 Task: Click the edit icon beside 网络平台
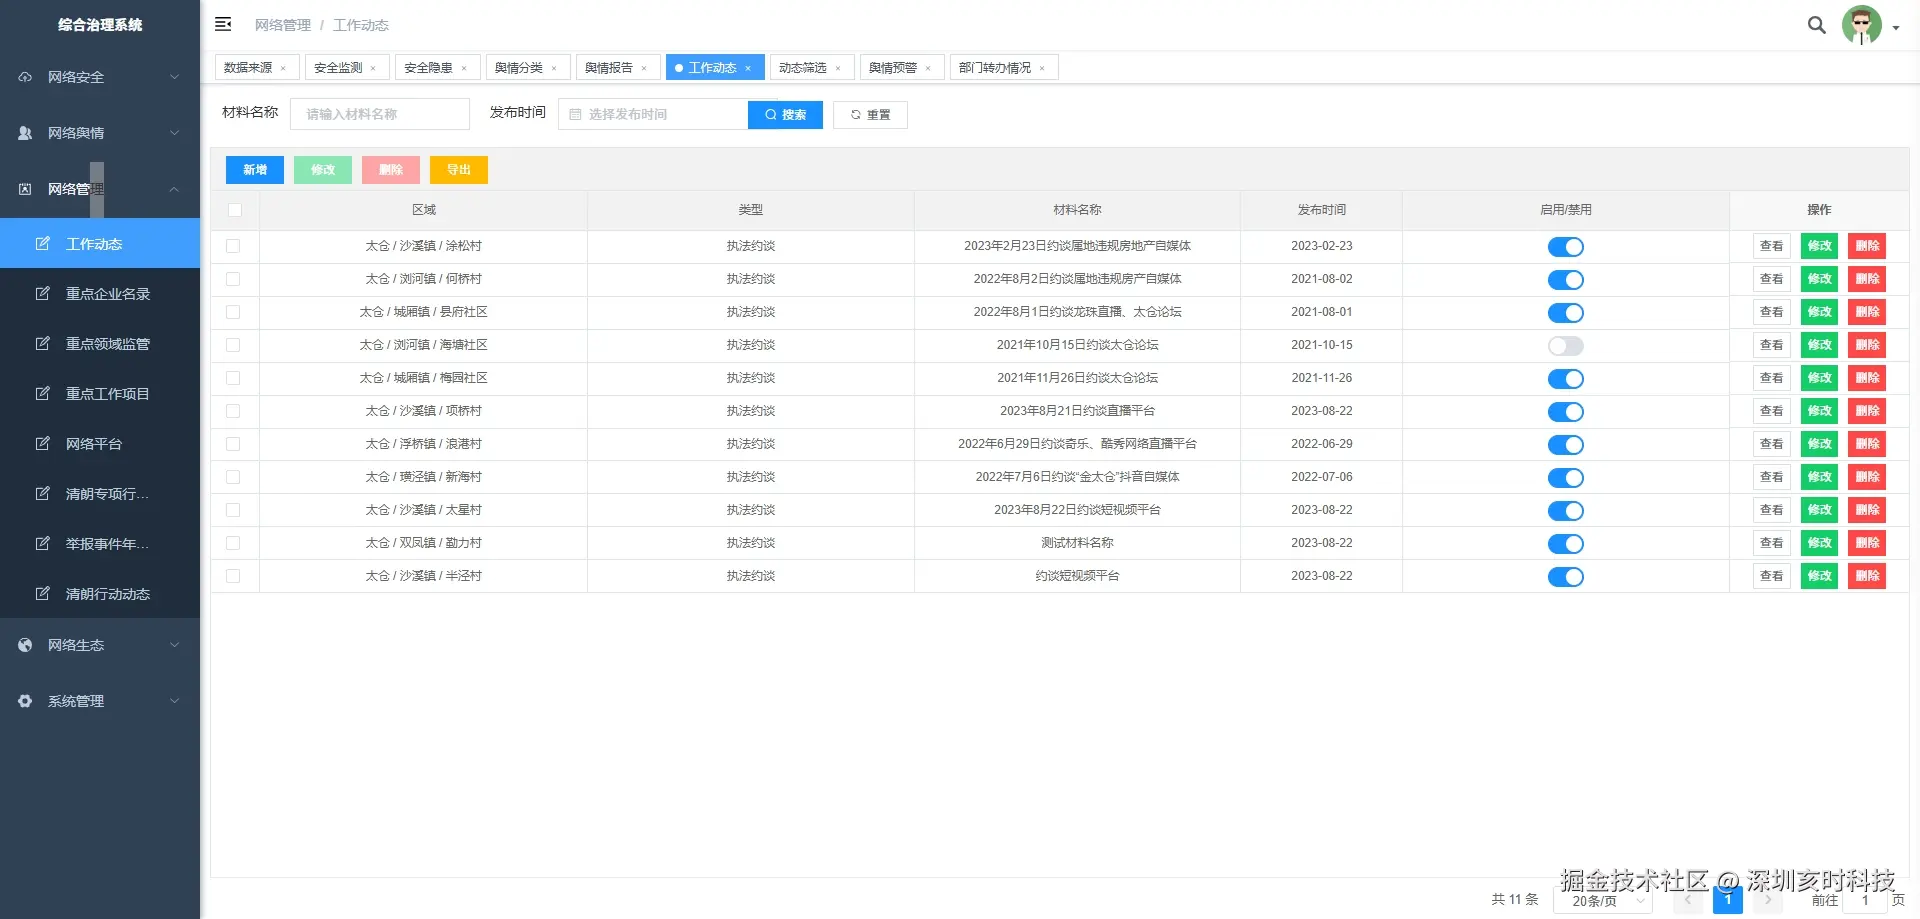pyautogui.click(x=43, y=443)
